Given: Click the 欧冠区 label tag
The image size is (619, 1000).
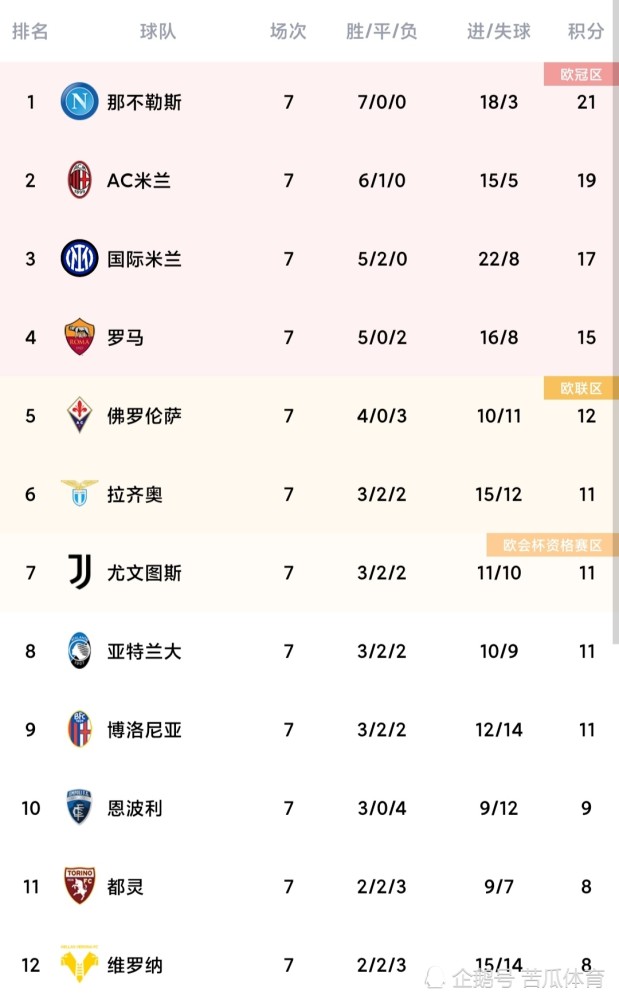Looking at the screenshot, I should pos(581,75).
